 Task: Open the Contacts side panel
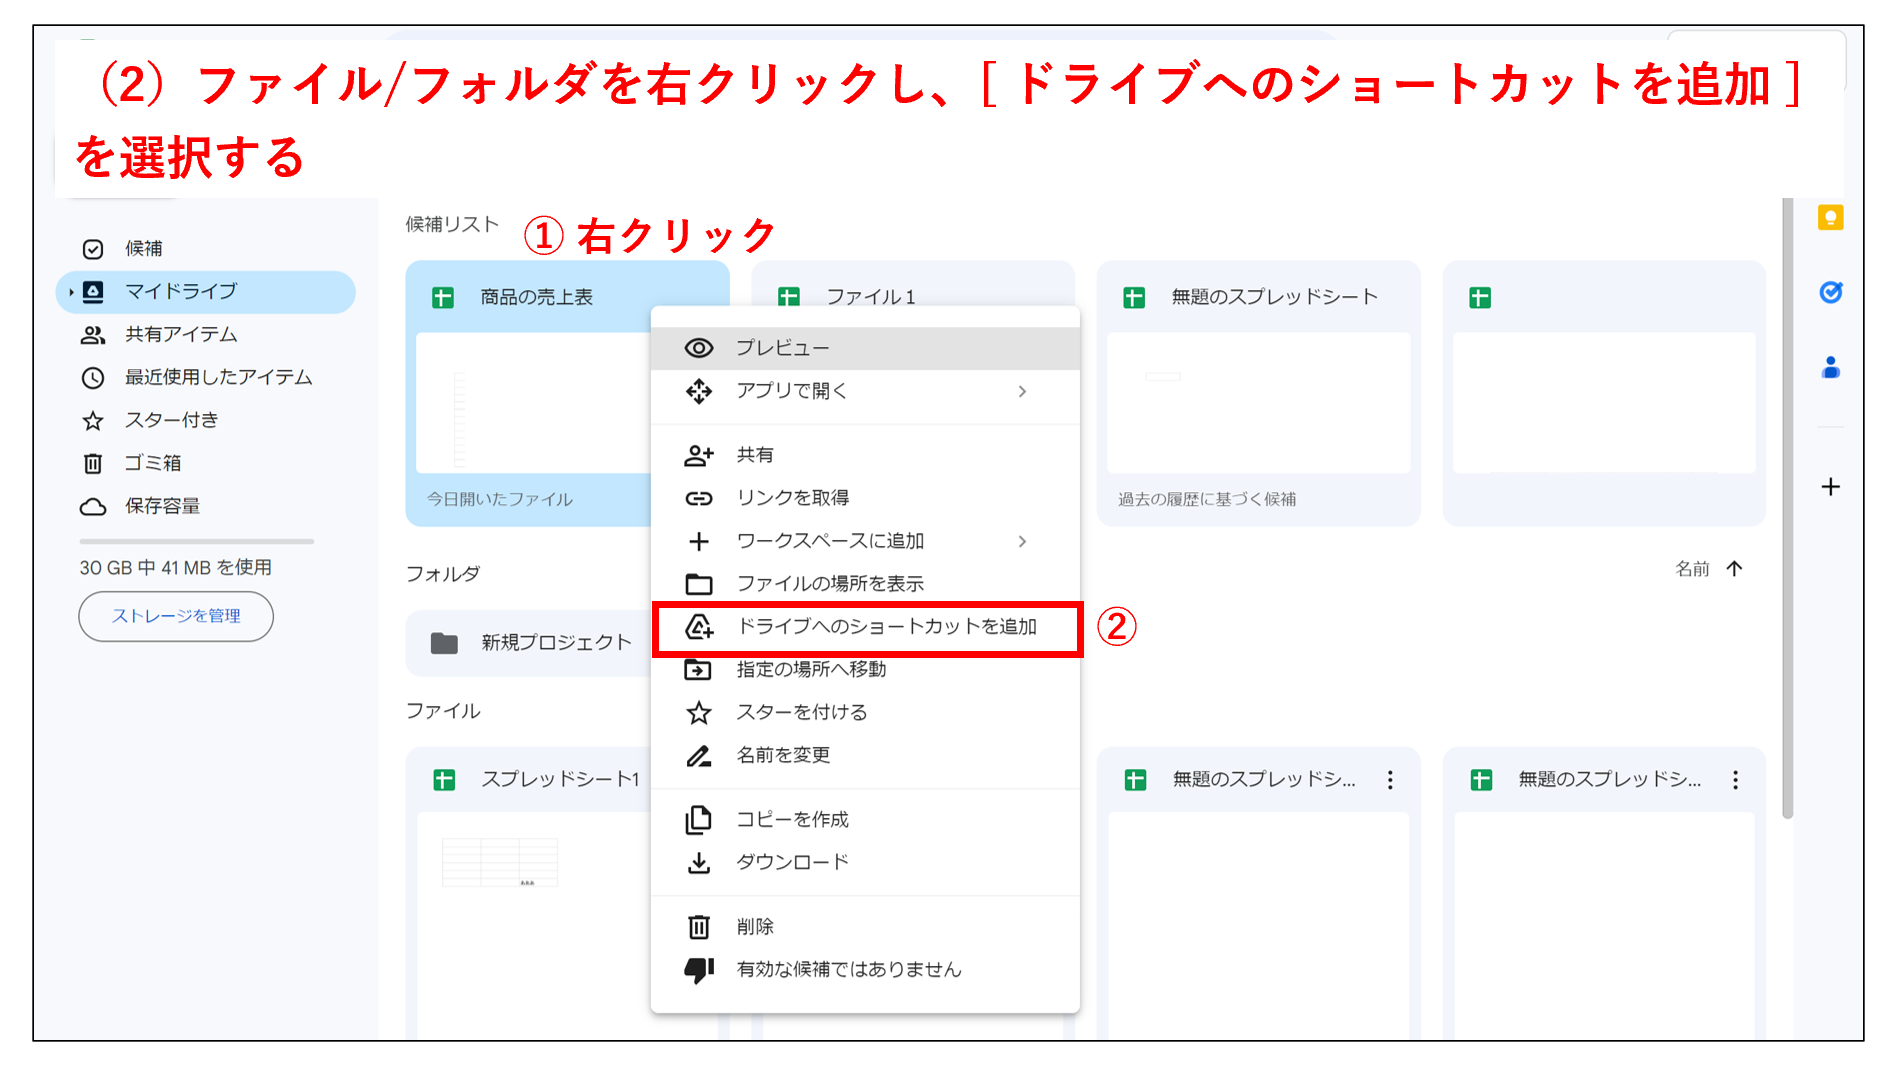tap(1831, 369)
